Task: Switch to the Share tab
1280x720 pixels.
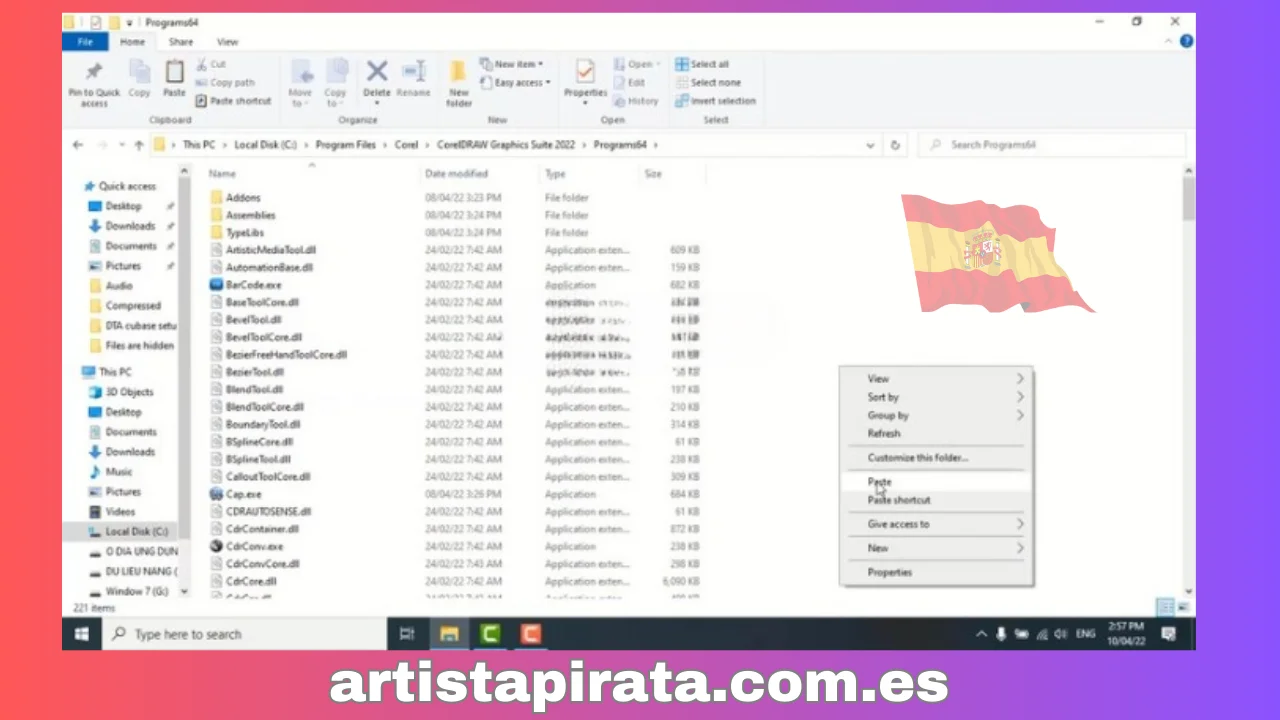Action: (x=181, y=42)
